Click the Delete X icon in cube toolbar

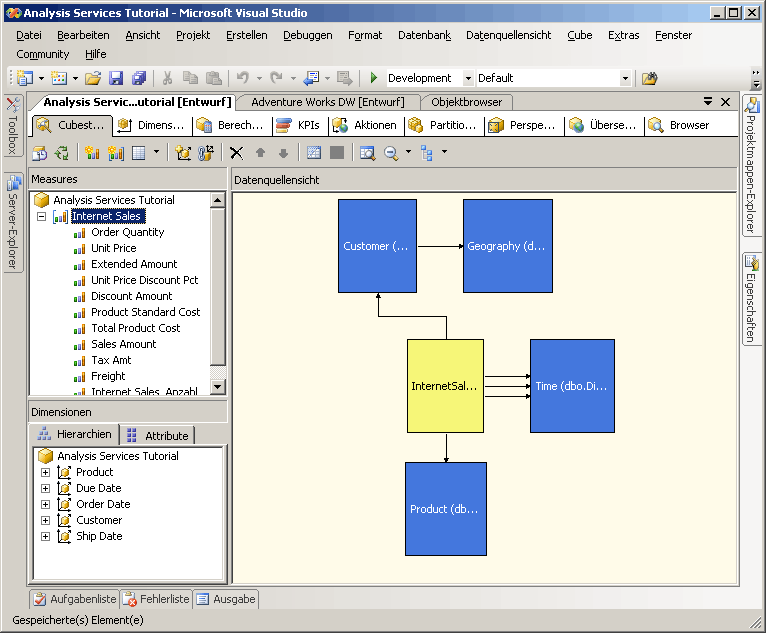pyautogui.click(x=236, y=153)
